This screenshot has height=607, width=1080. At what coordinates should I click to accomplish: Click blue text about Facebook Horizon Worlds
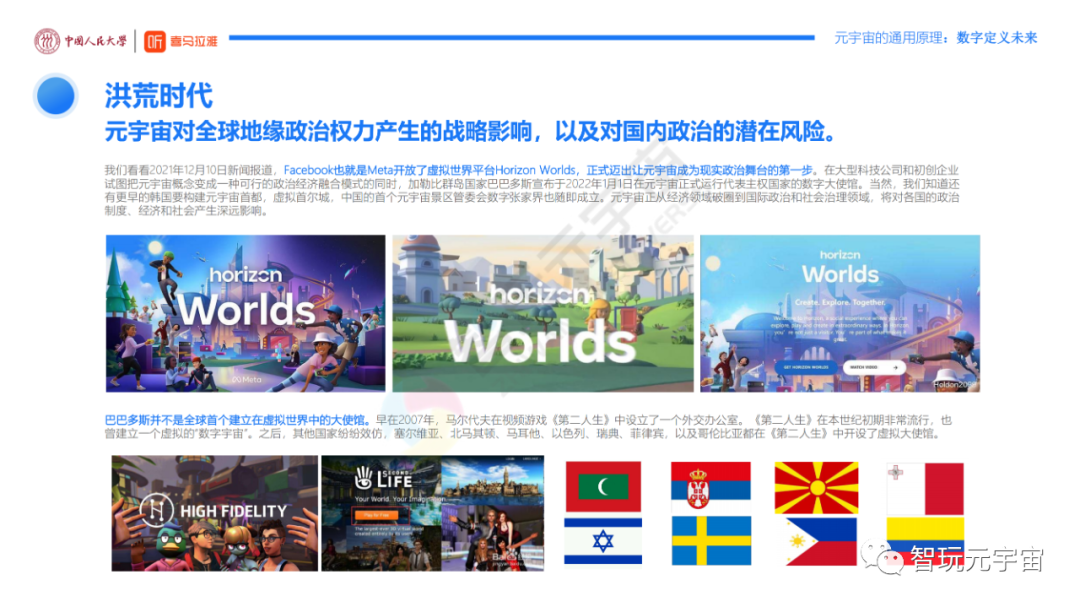click(548, 169)
